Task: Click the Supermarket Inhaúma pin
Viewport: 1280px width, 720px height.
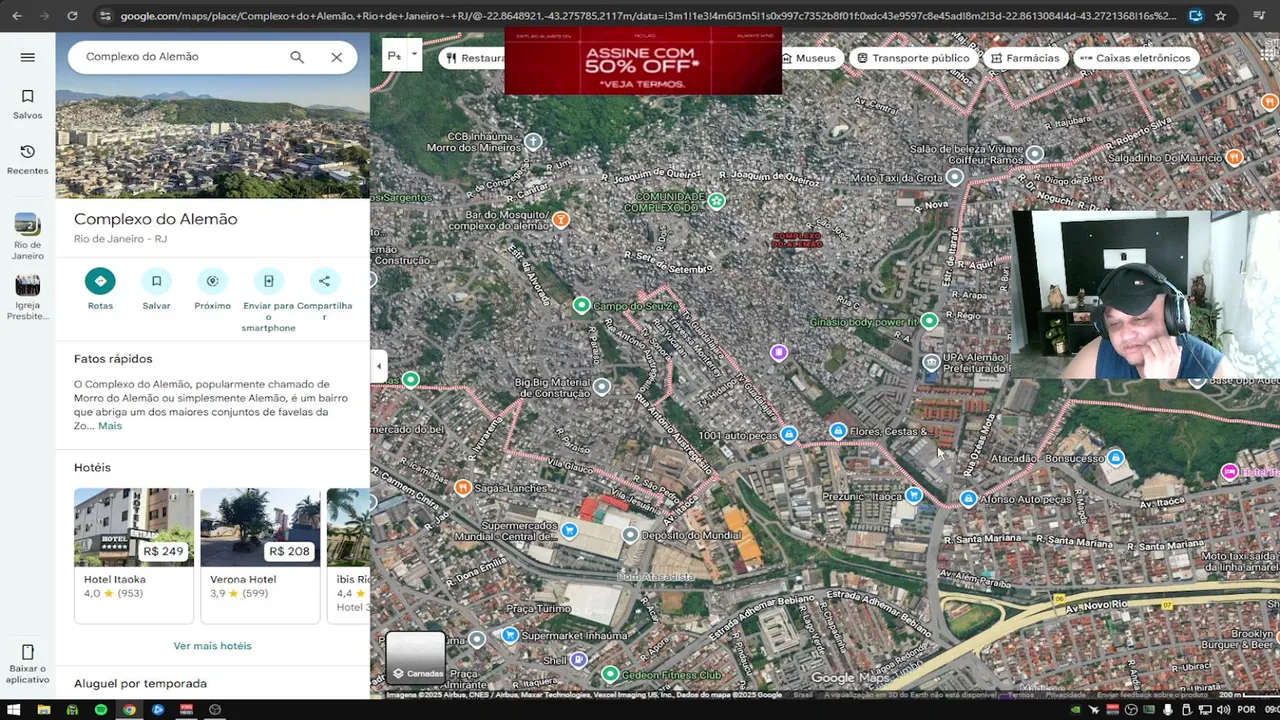Action: click(510, 635)
